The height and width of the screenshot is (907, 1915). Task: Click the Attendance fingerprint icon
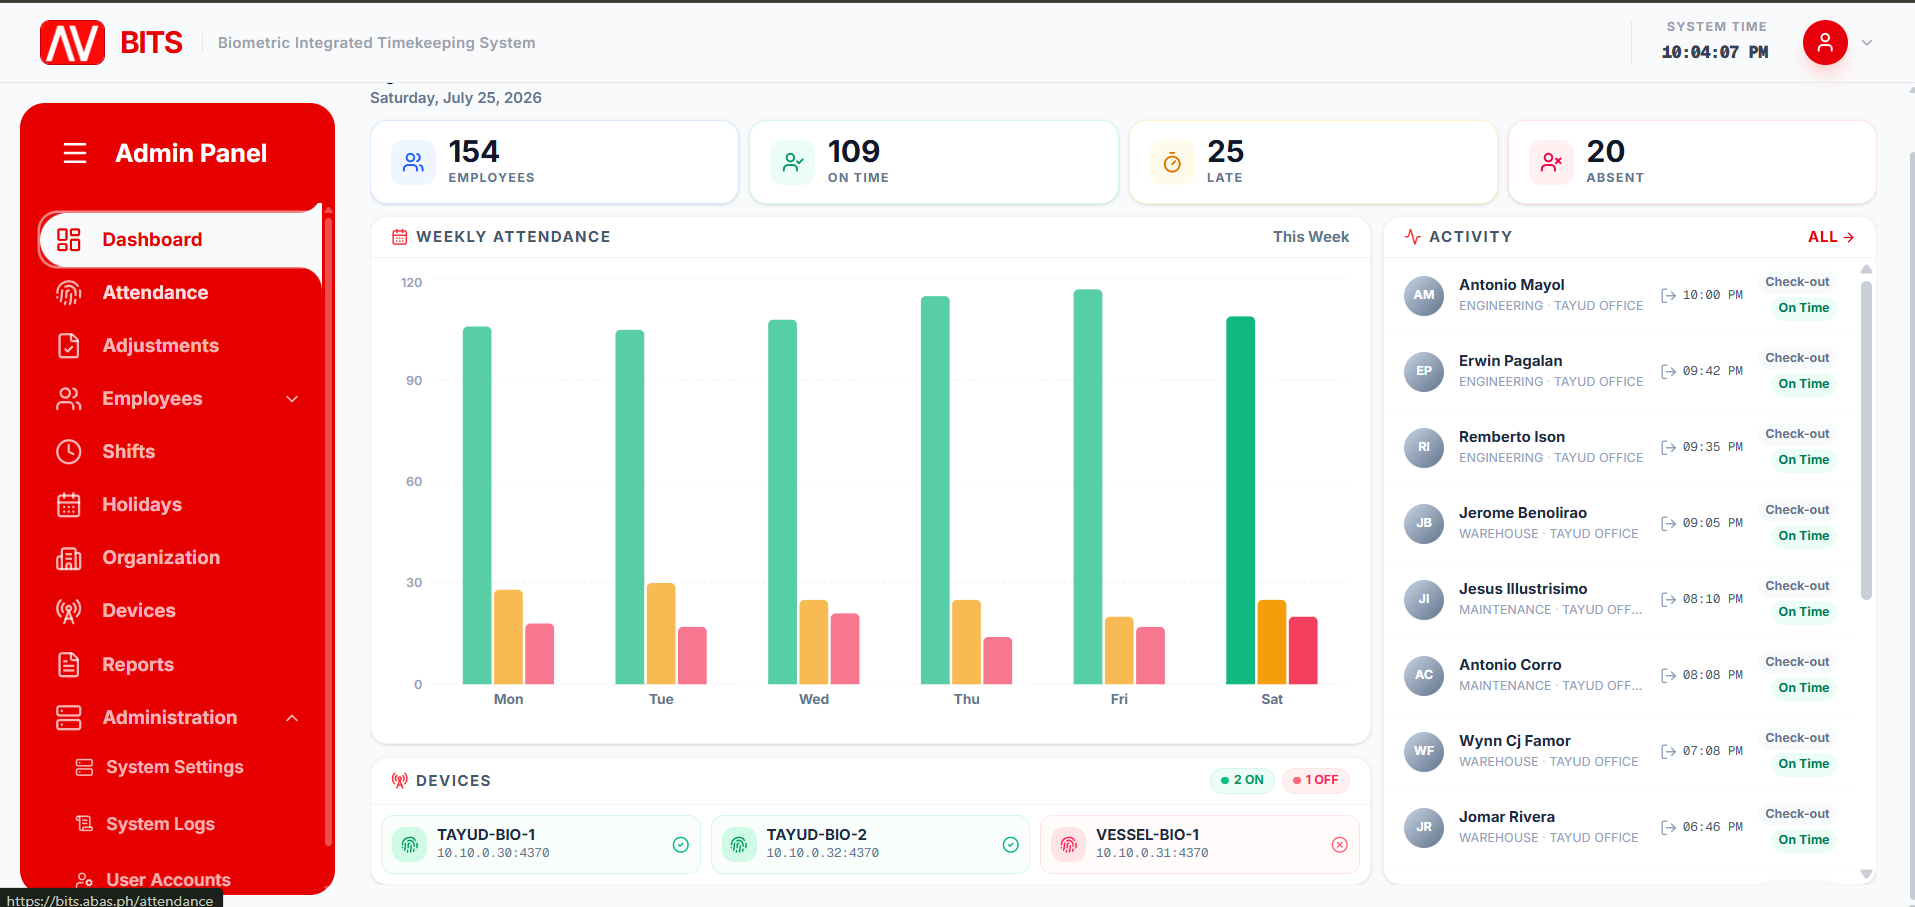pos(68,292)
